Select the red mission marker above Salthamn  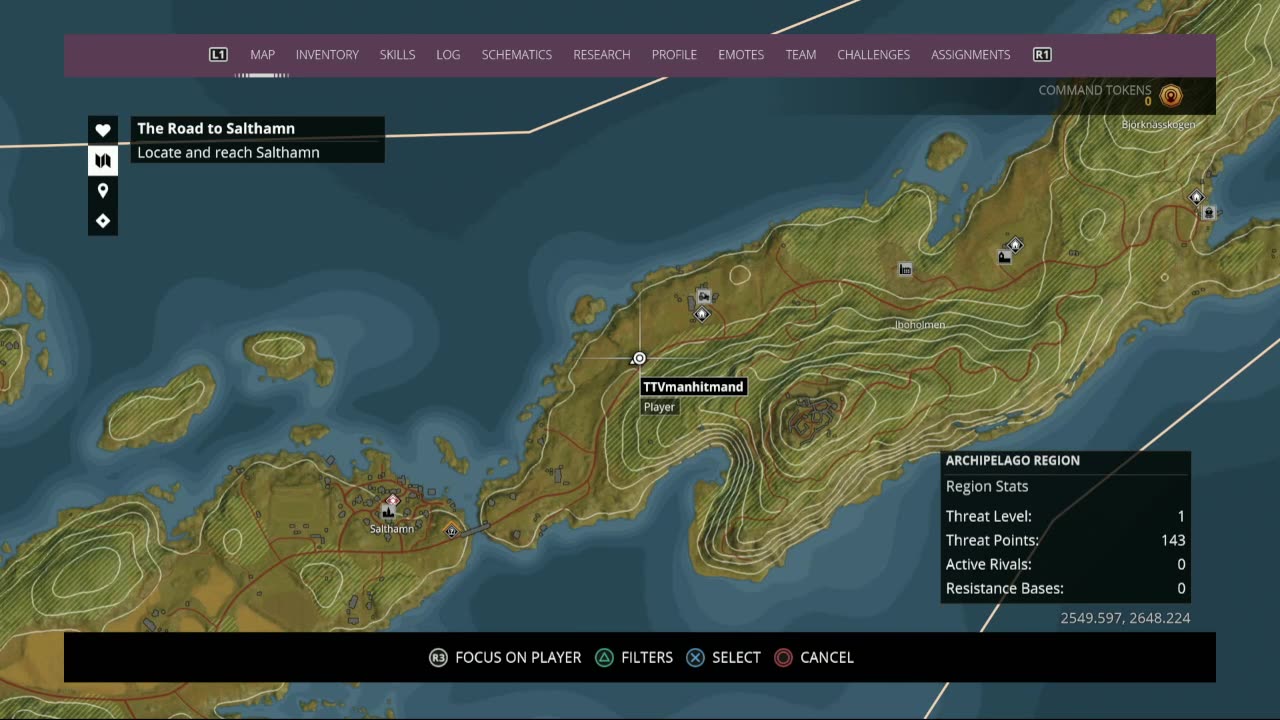click(393, 499)
